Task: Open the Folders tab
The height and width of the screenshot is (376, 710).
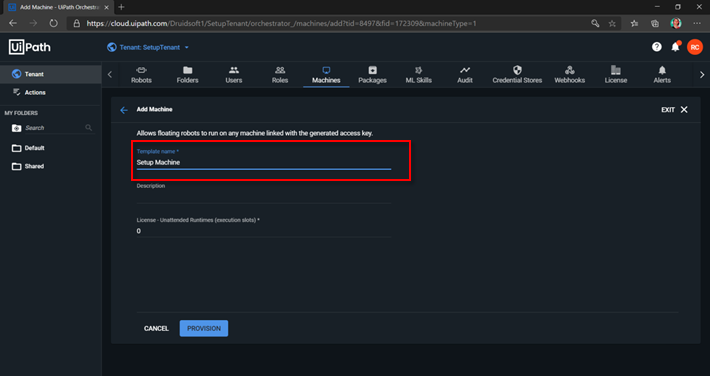Action: (187, 75)
